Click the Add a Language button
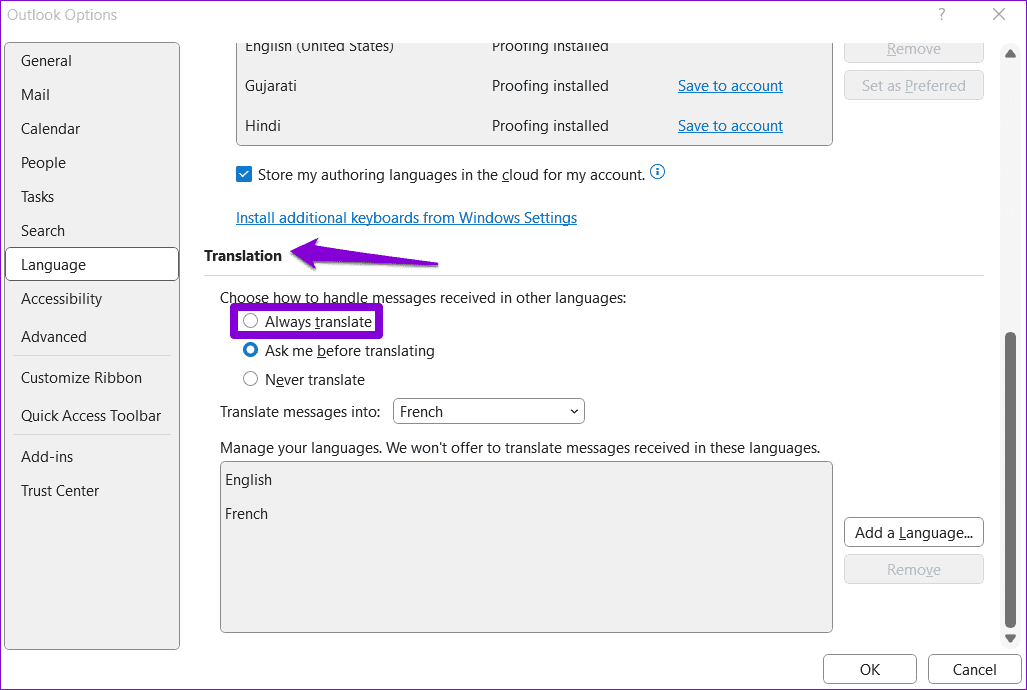 [x=914, y=533]
